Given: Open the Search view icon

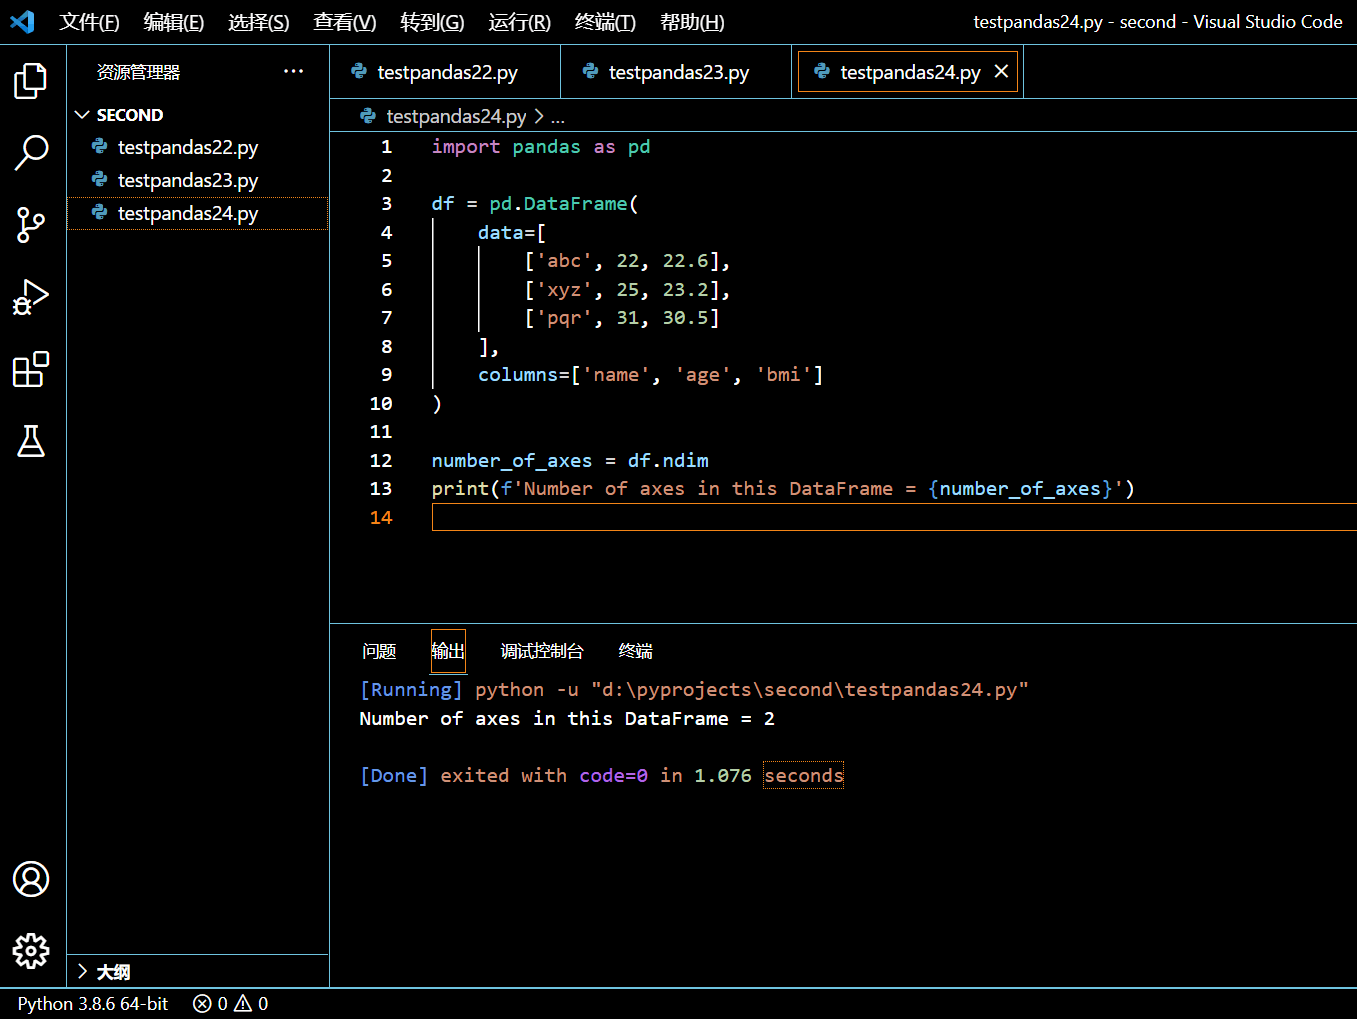Looking at the screenshot, I should (x=31, y=153).
